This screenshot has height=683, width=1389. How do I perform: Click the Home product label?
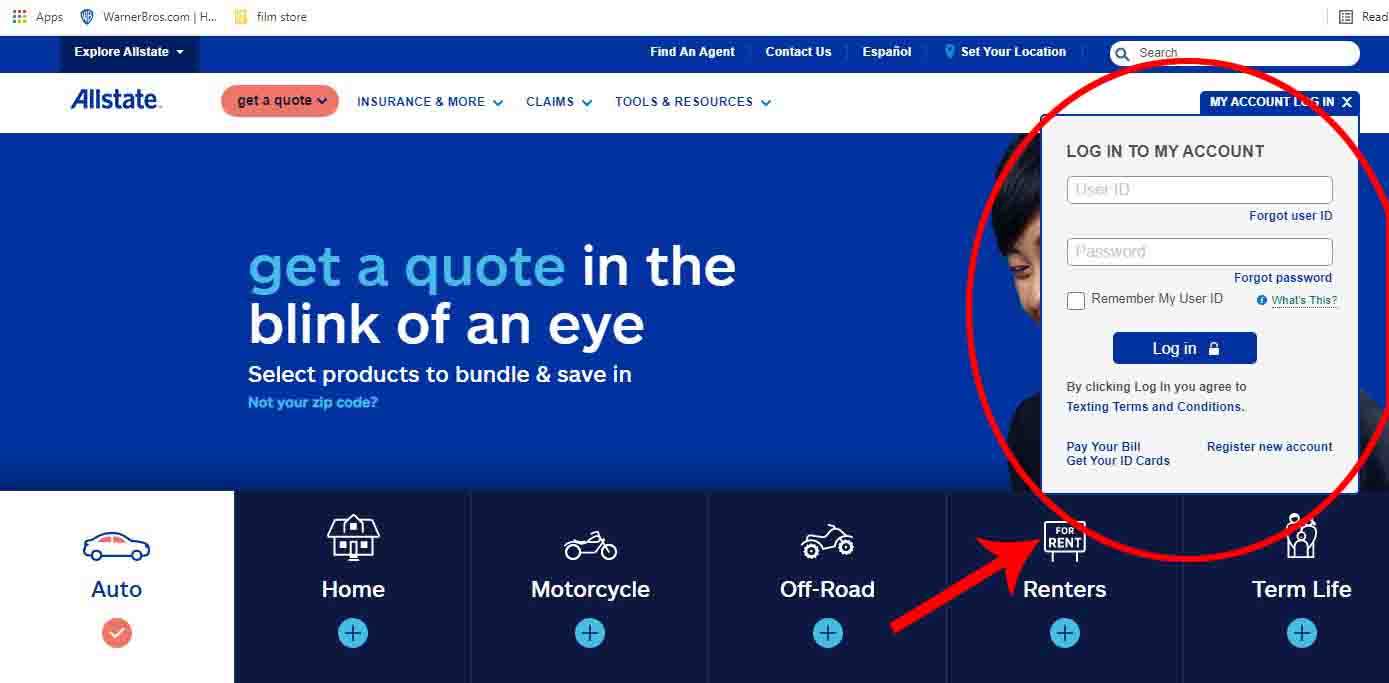[353, 589]
